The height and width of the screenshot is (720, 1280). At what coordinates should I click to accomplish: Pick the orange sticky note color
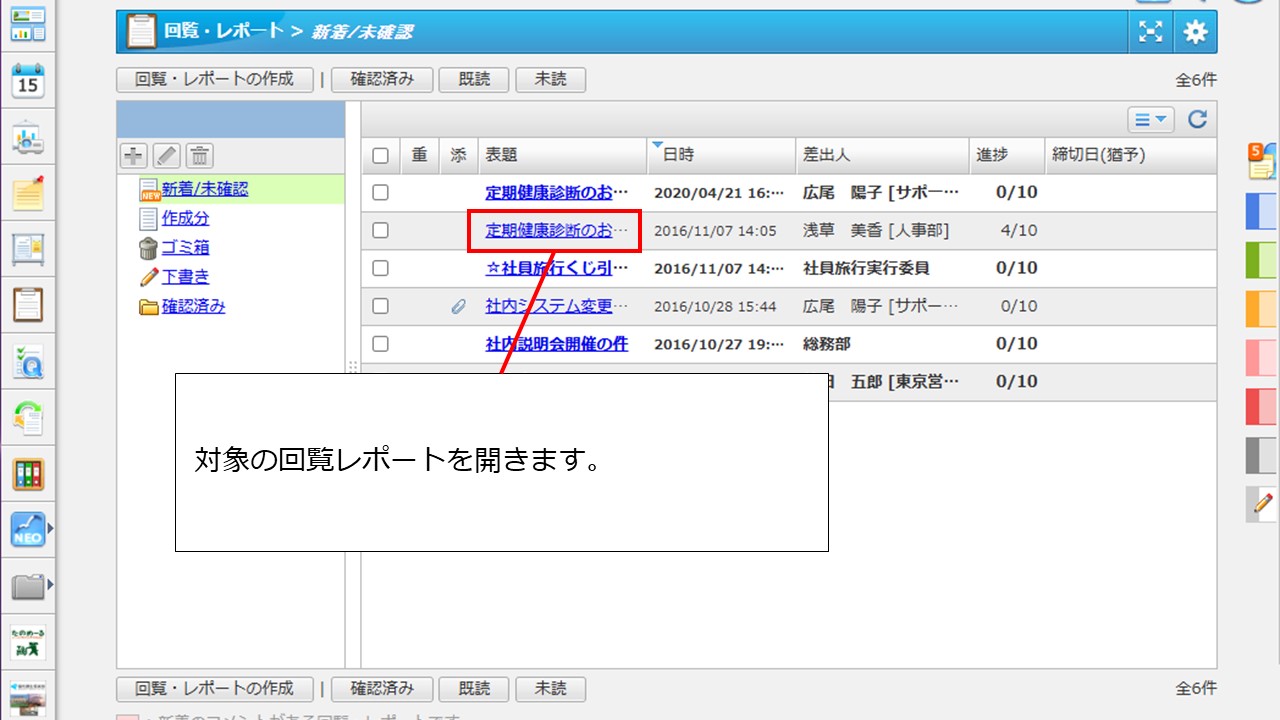click(x=1262, y=308)
